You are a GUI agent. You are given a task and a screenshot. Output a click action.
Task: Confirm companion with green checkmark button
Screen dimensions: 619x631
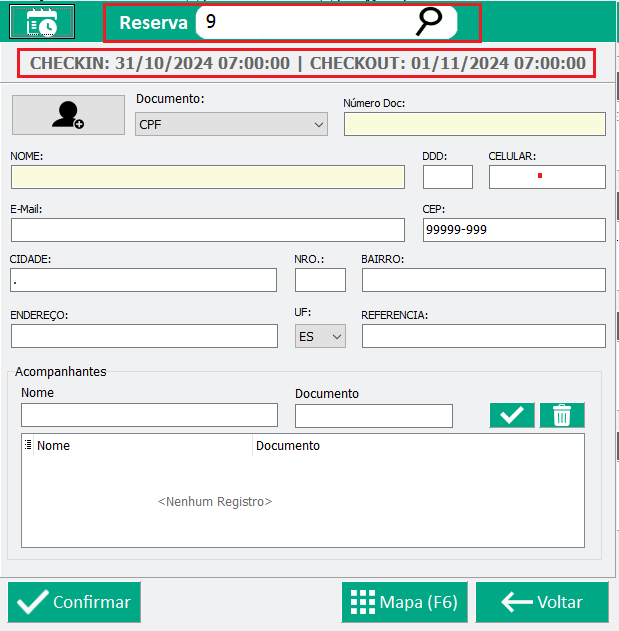point(512,415)
